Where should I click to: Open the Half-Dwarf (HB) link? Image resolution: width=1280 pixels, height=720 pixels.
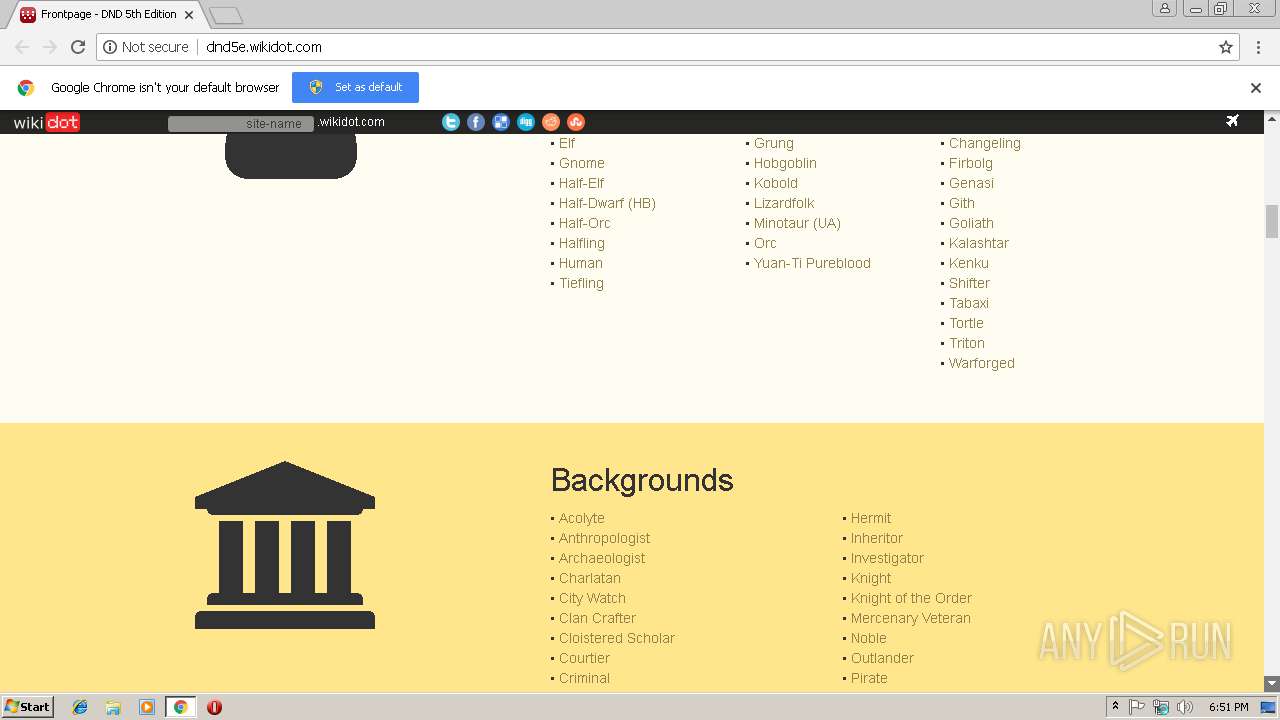pyautogui.click(x=607, y=203)
